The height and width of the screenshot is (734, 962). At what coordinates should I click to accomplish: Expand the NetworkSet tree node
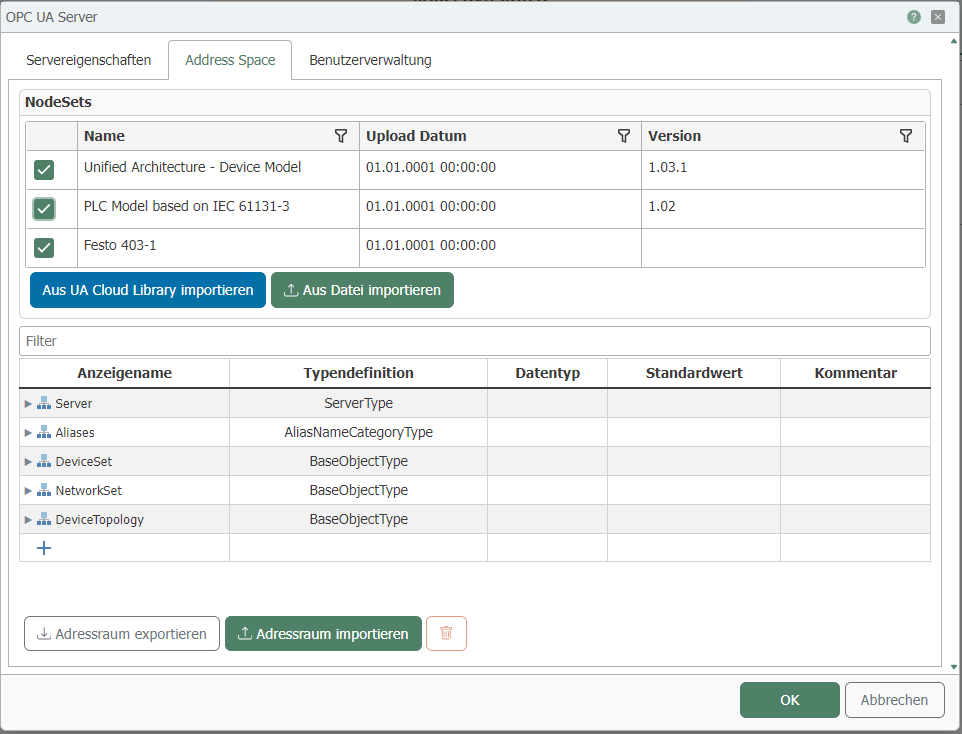(28, 491)
